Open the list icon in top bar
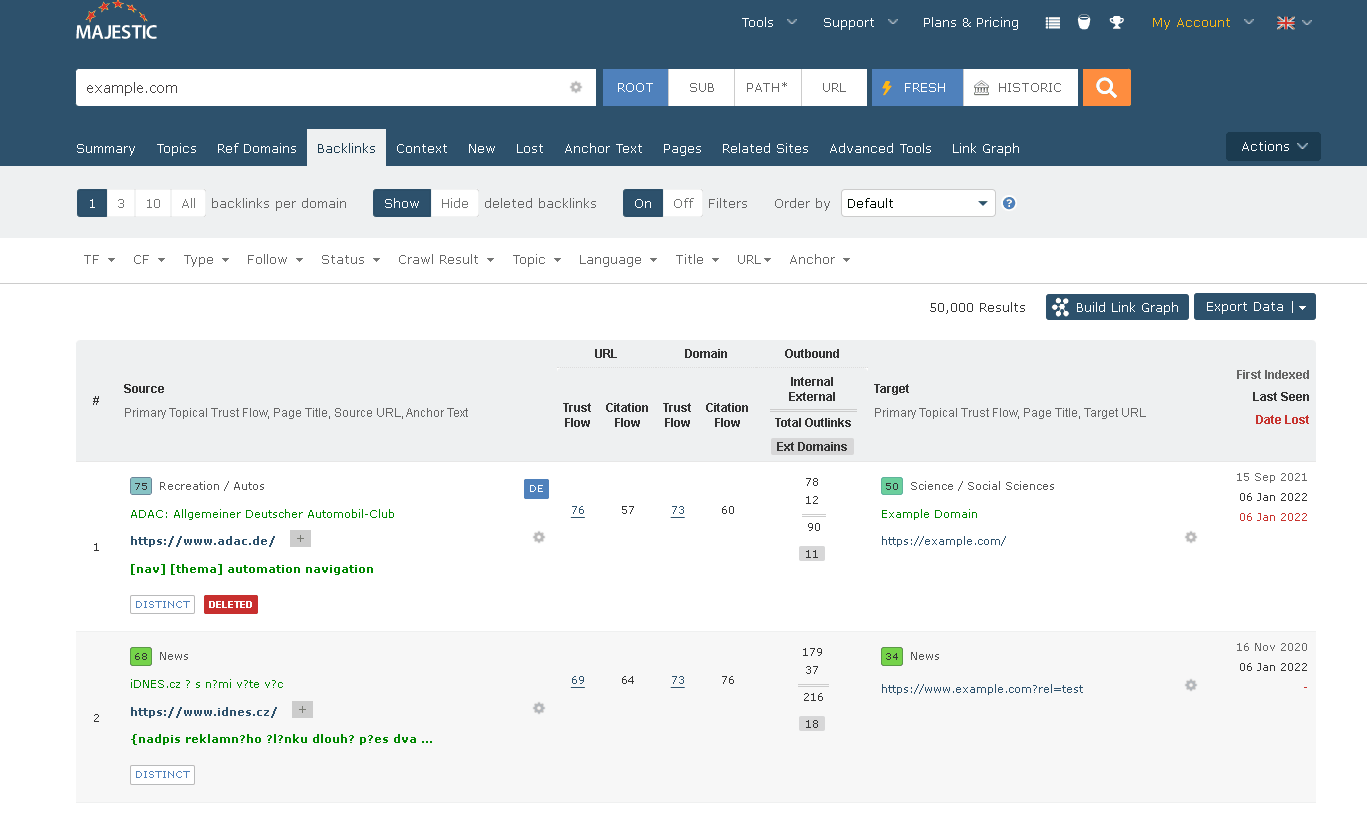 pos(1052,22)
